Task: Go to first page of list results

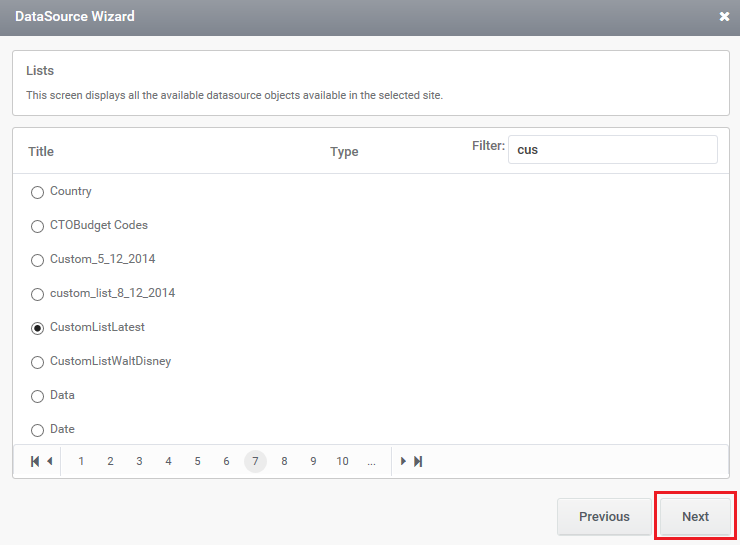Action: coord(35,461)
